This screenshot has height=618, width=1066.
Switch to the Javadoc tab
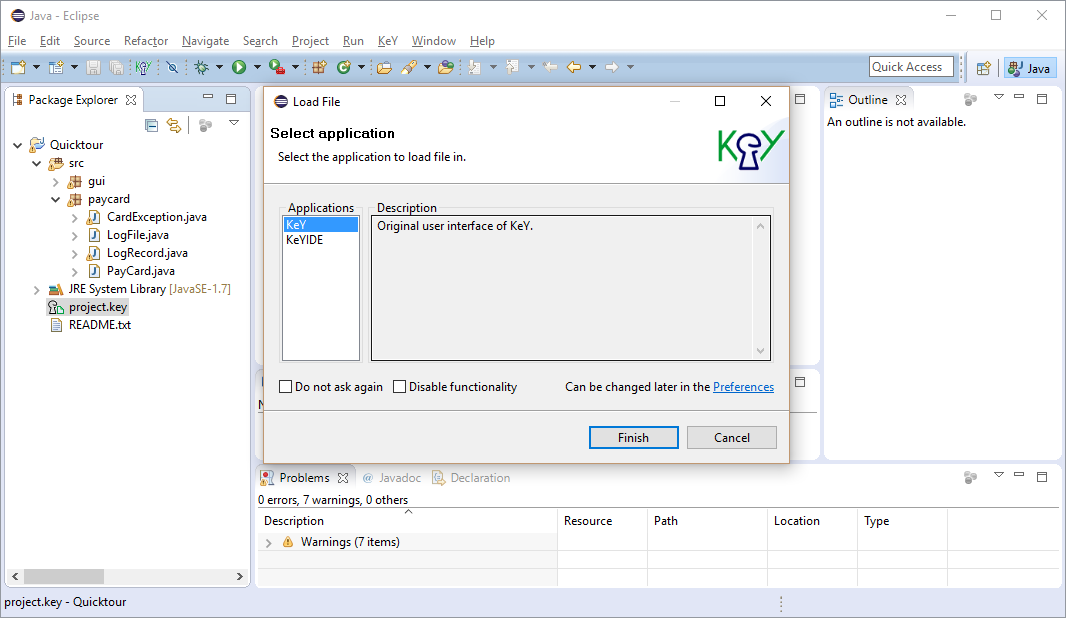pos(392,478)
